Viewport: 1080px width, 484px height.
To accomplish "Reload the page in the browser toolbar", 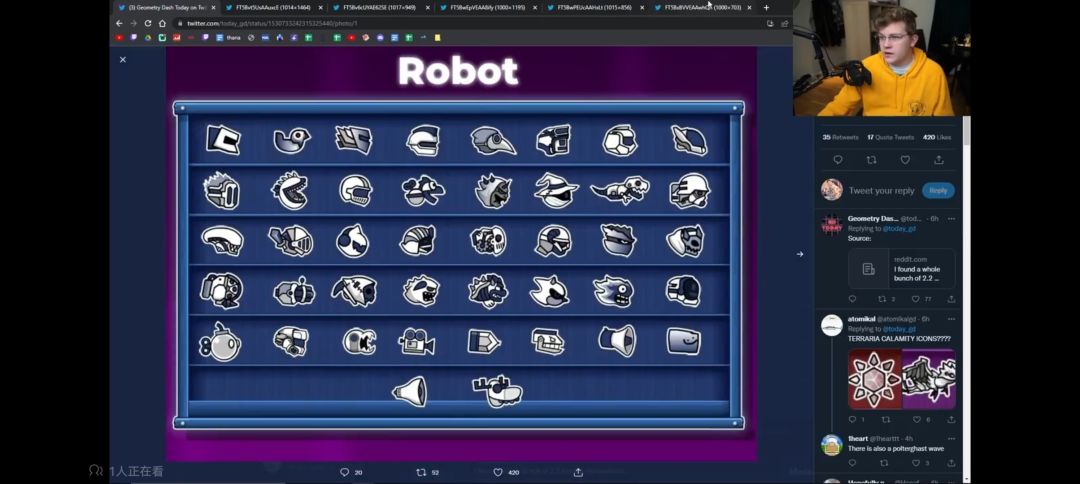I will (148, 23).
